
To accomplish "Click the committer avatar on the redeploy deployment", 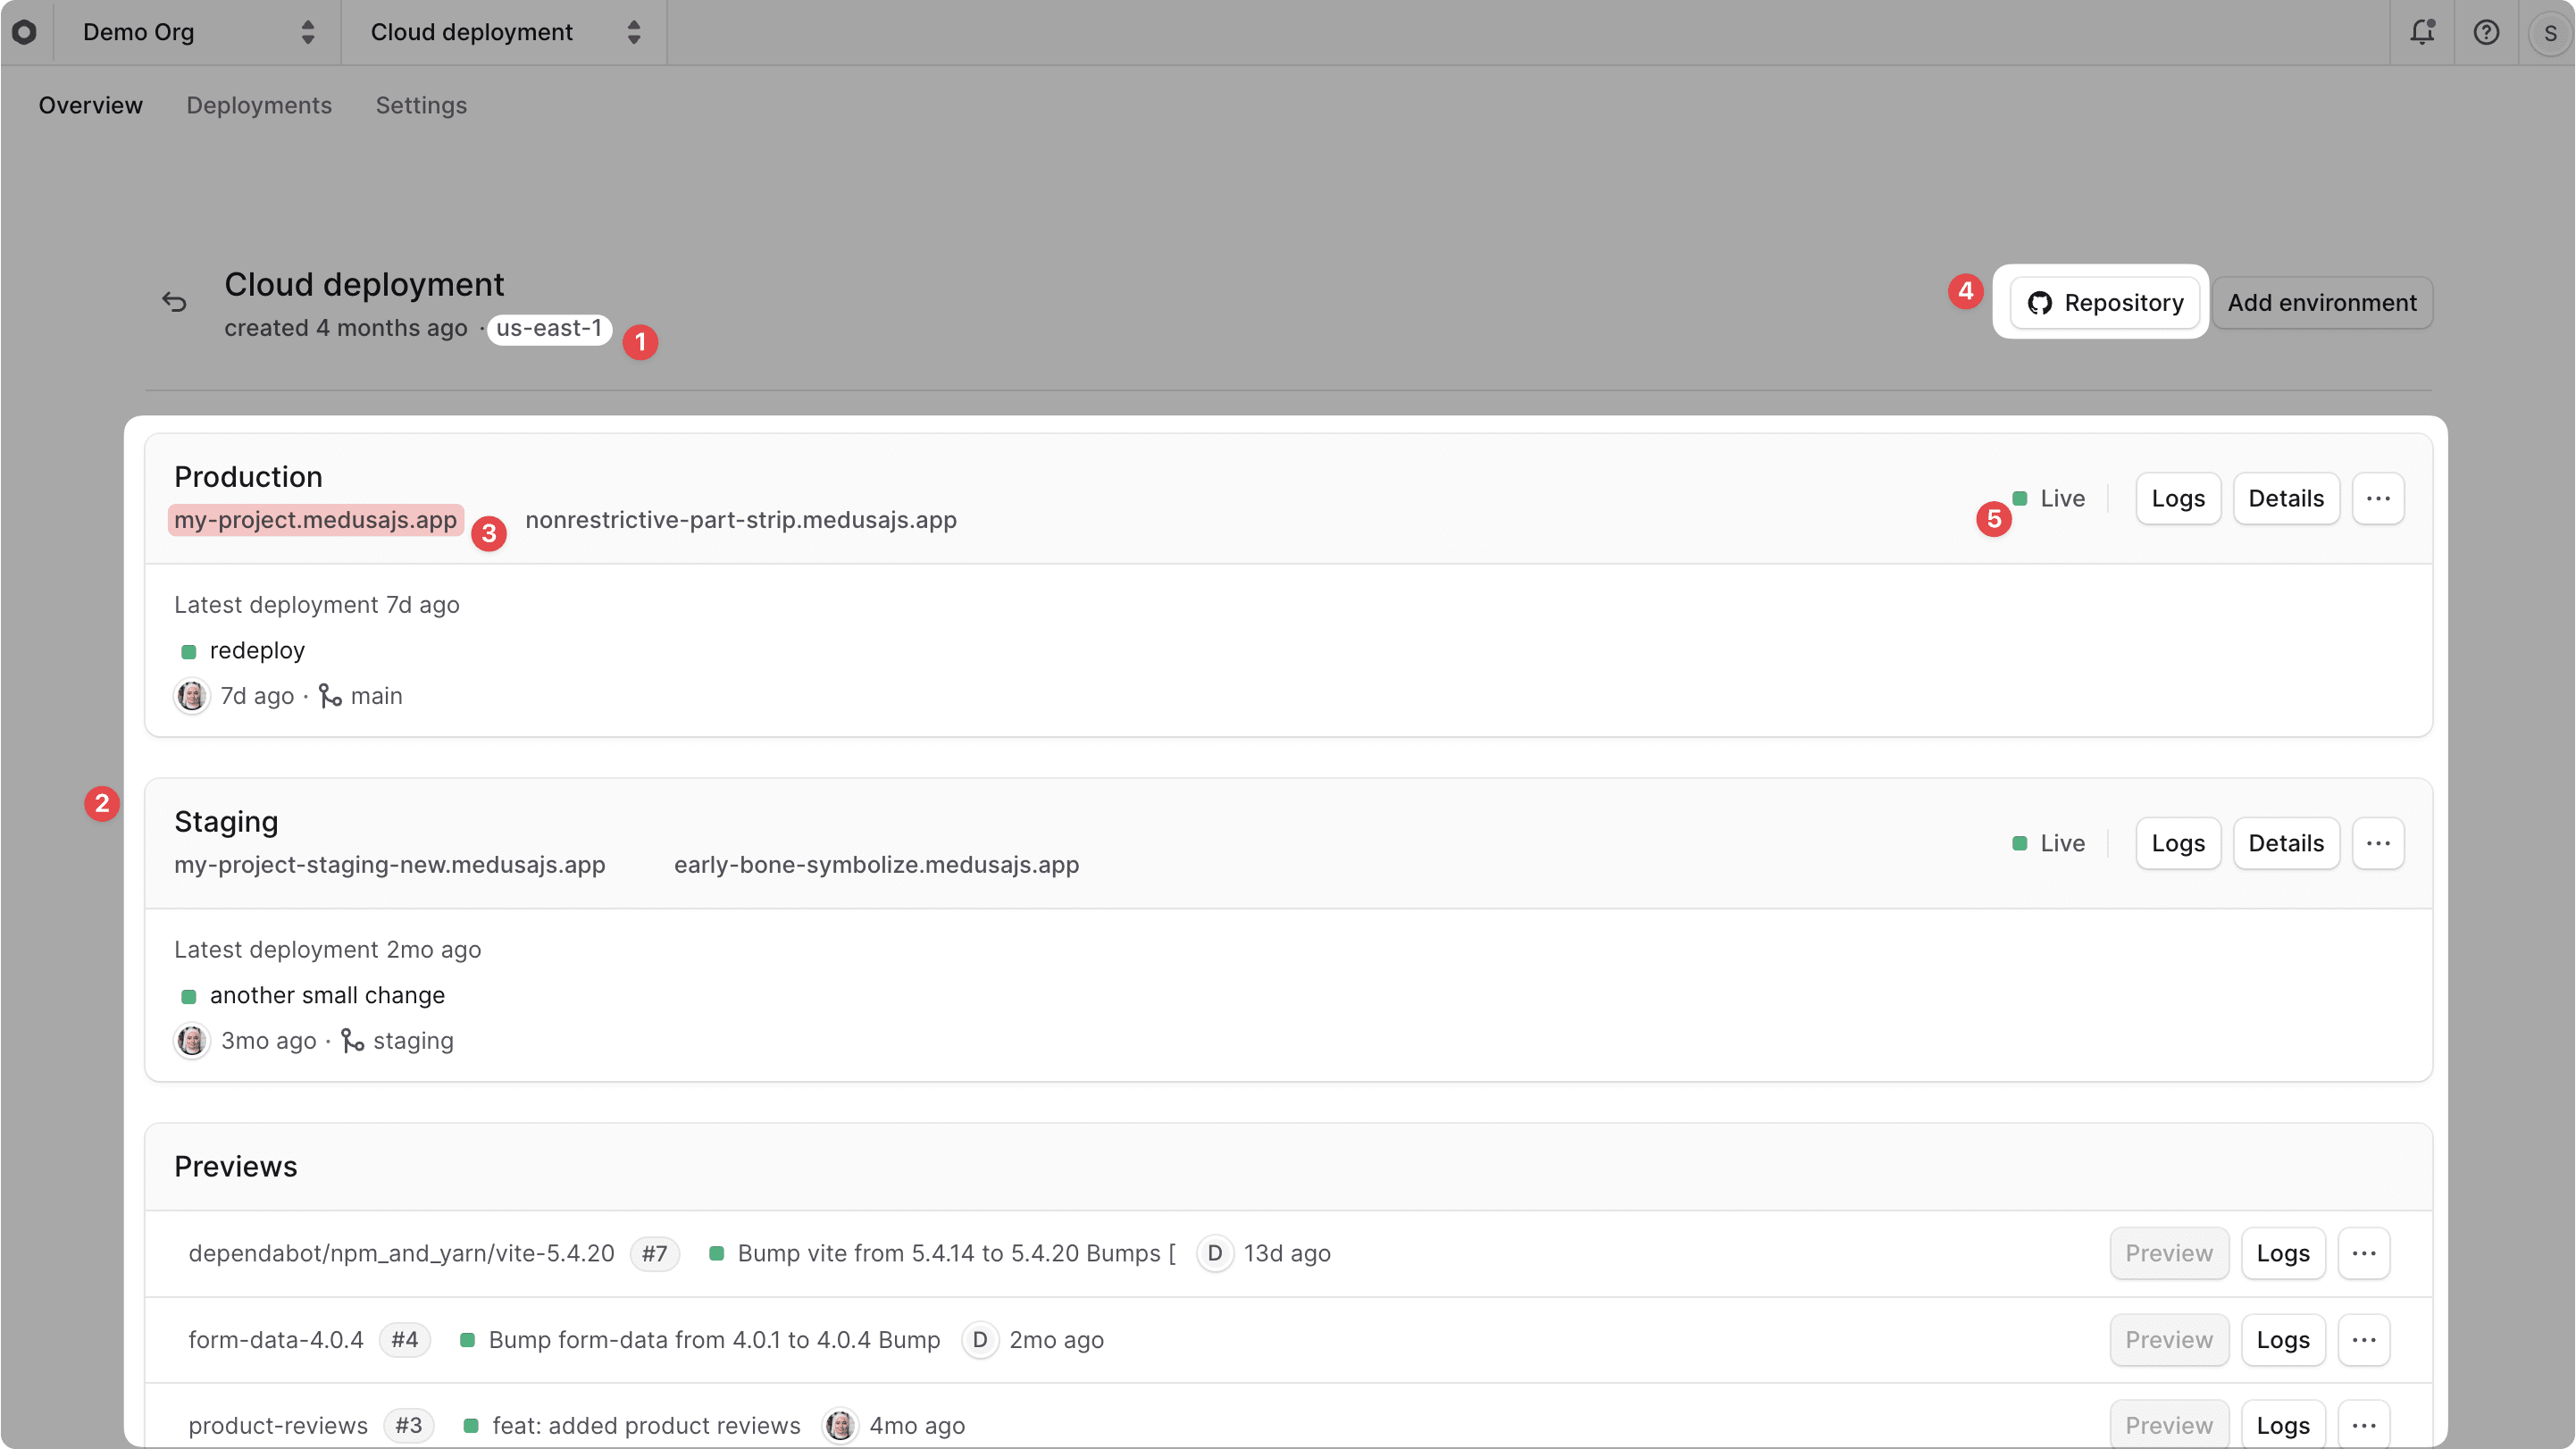I will tap(191, 695).
